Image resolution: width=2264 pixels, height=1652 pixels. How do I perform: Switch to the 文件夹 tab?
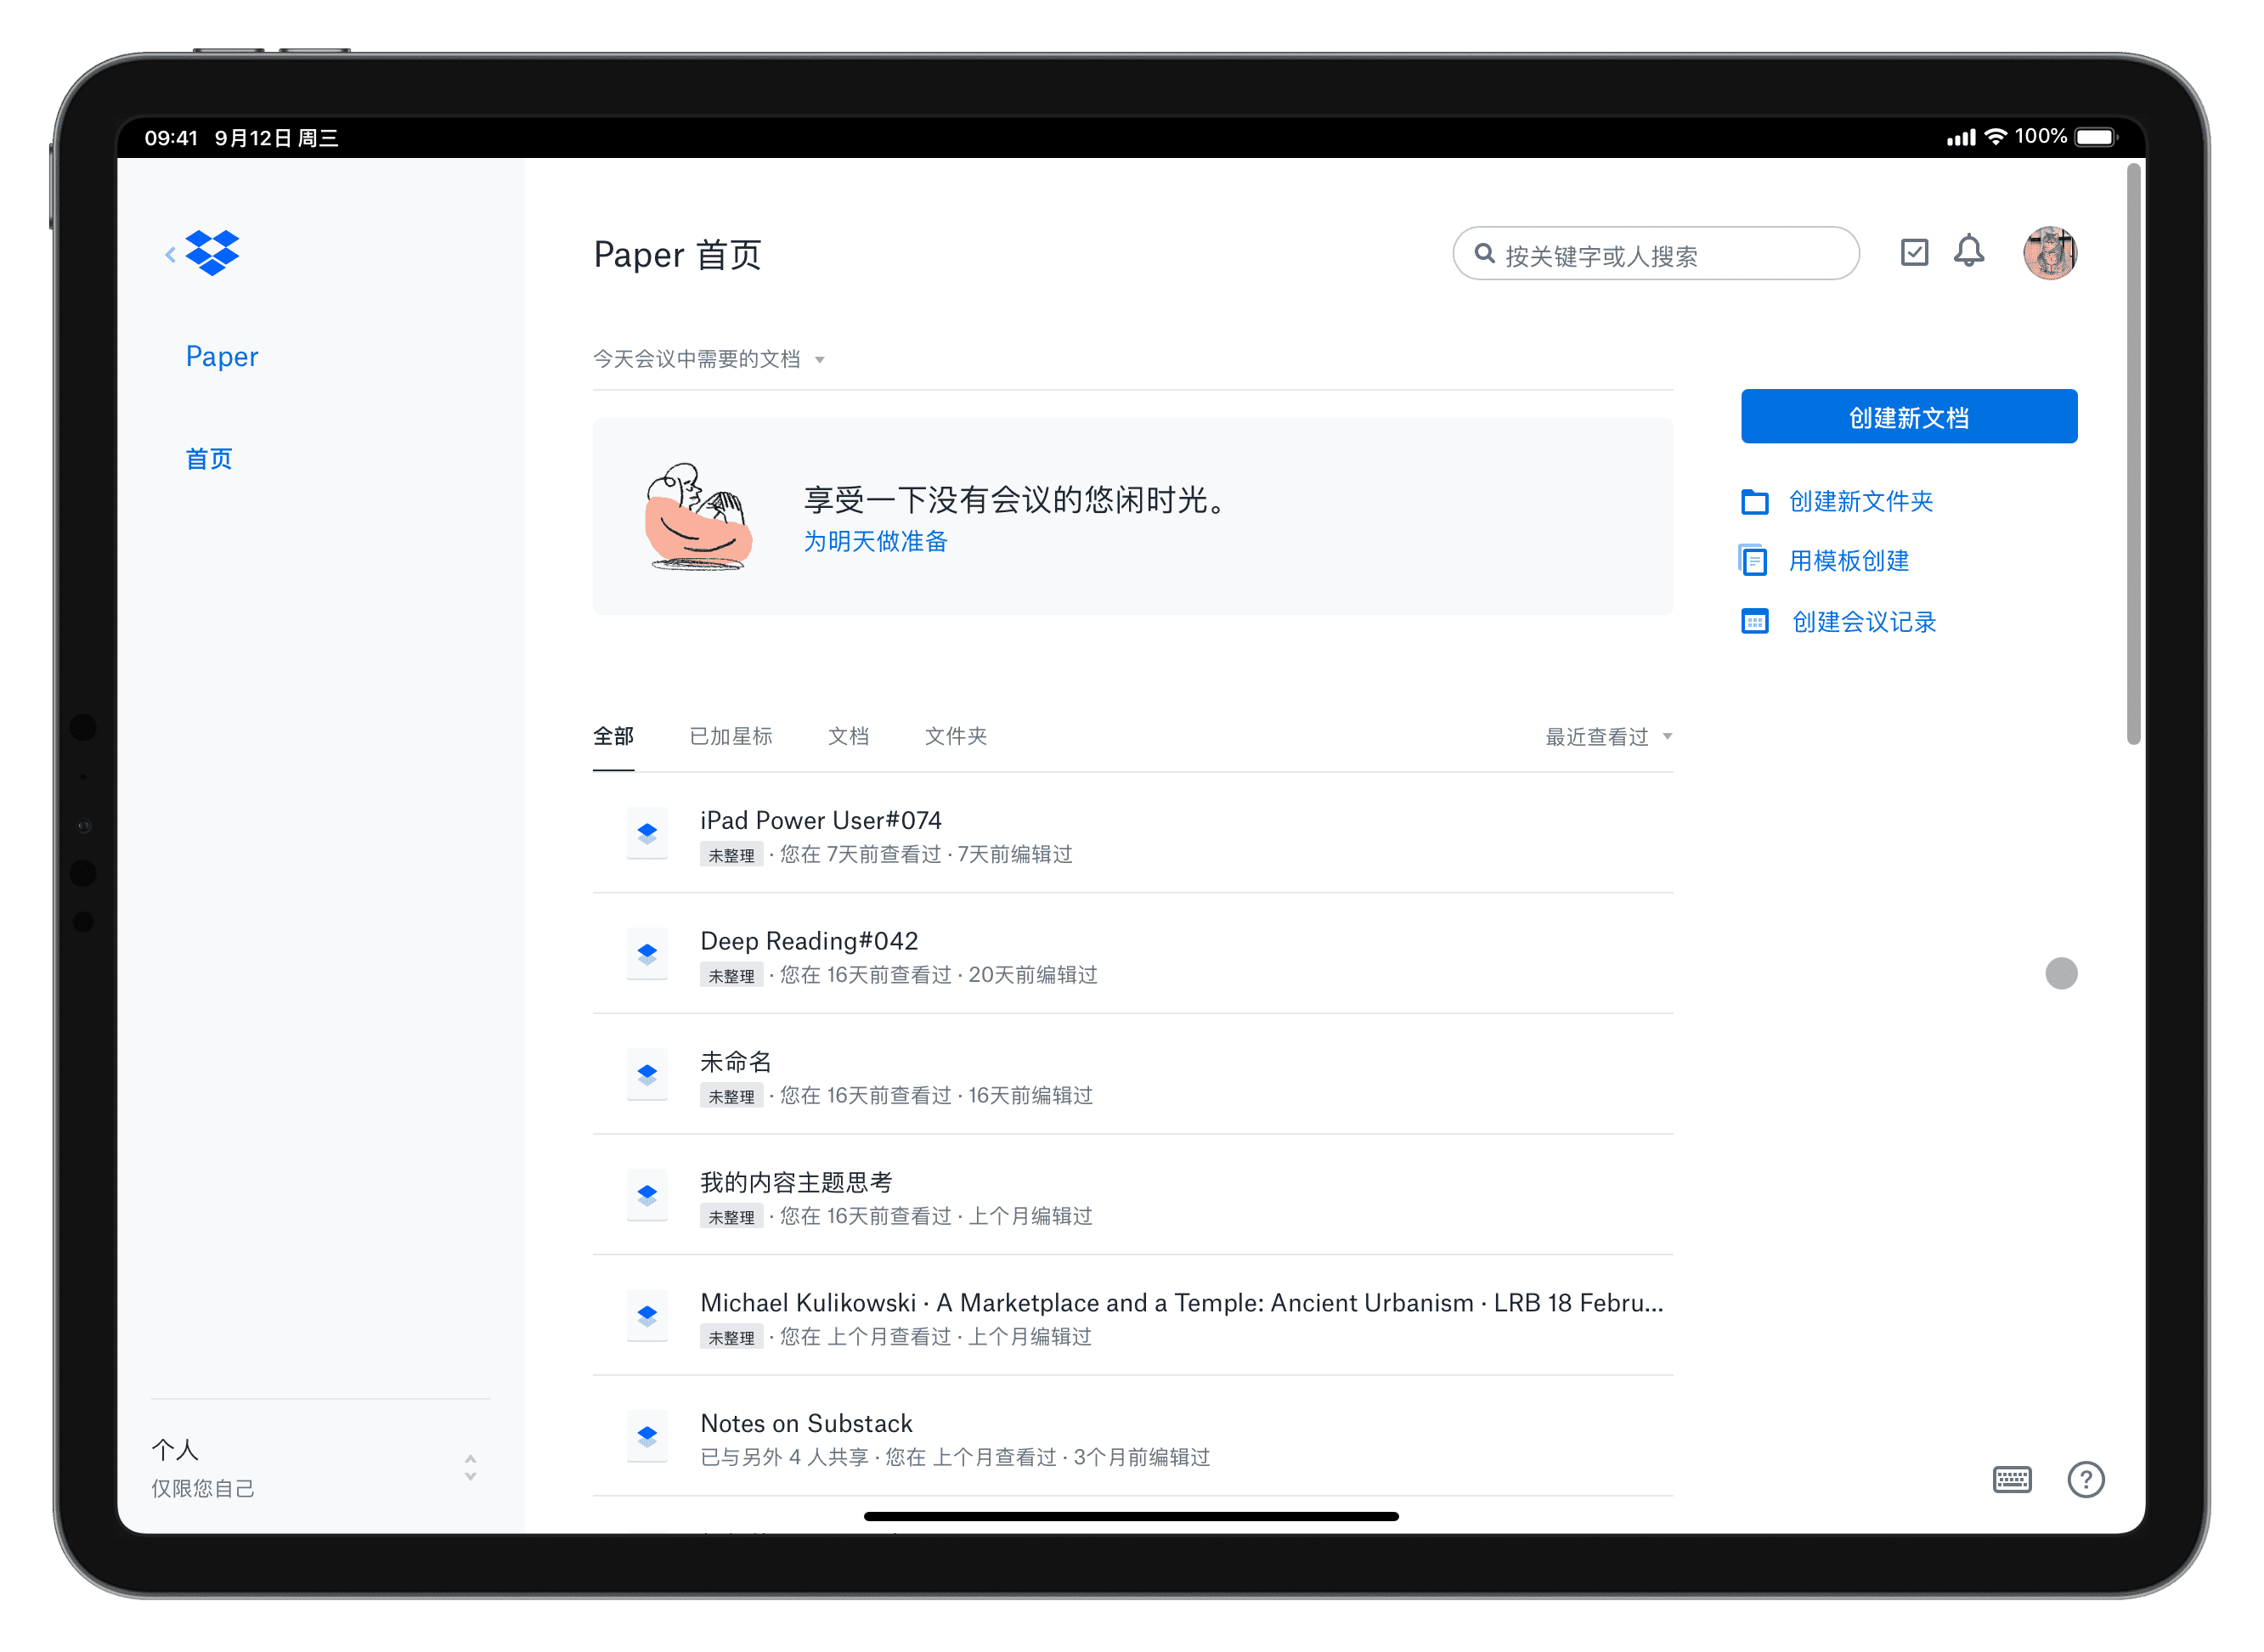[x=956, y=737]
